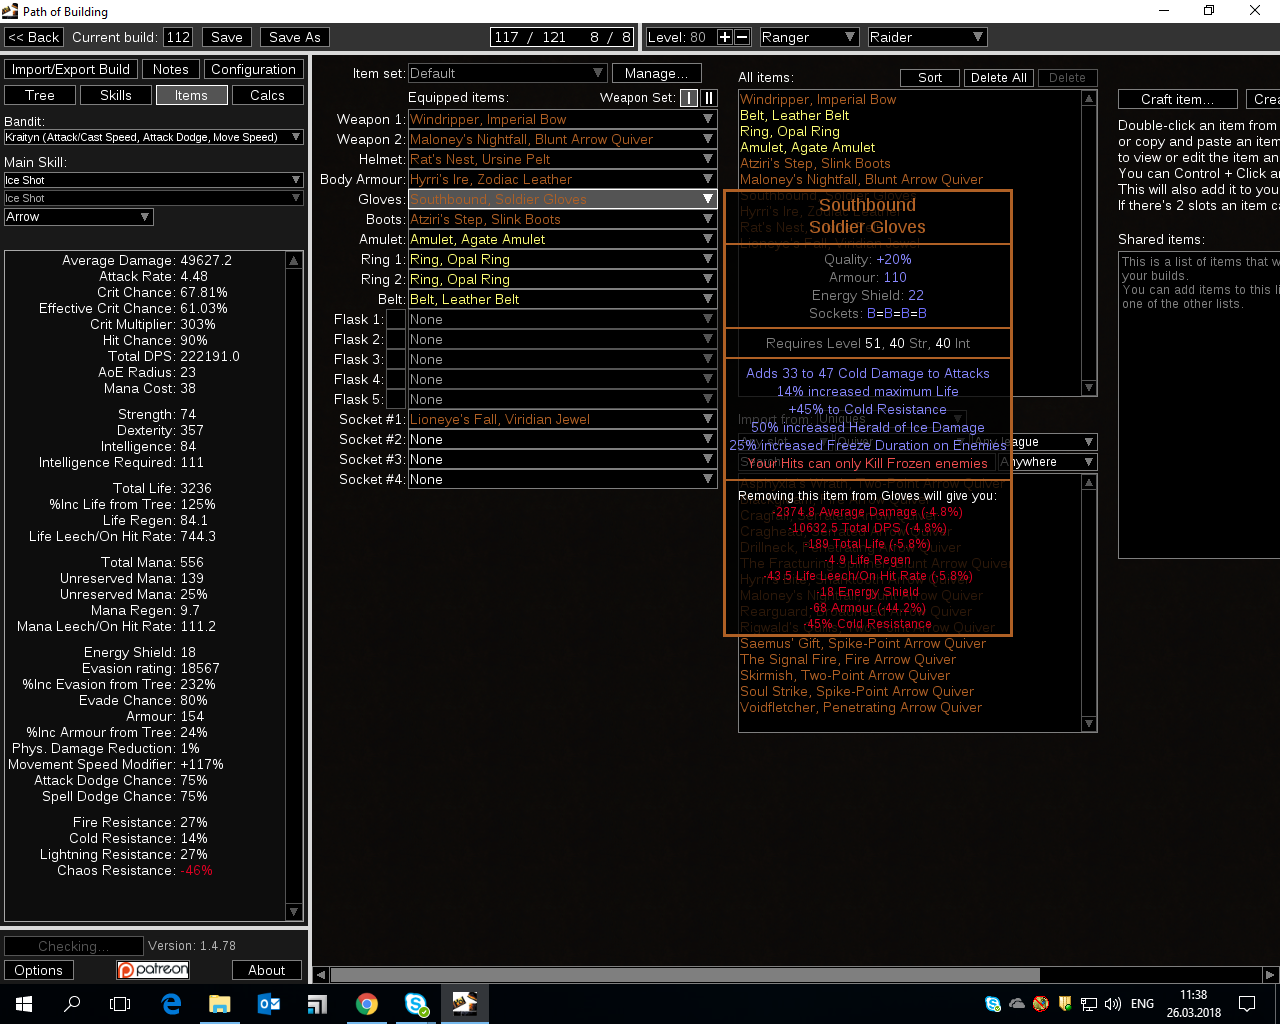Open Weapon 1 Windripper slot dropdown
Viewport: 1280px width, 1024px height.
click(x=562, y=119)
